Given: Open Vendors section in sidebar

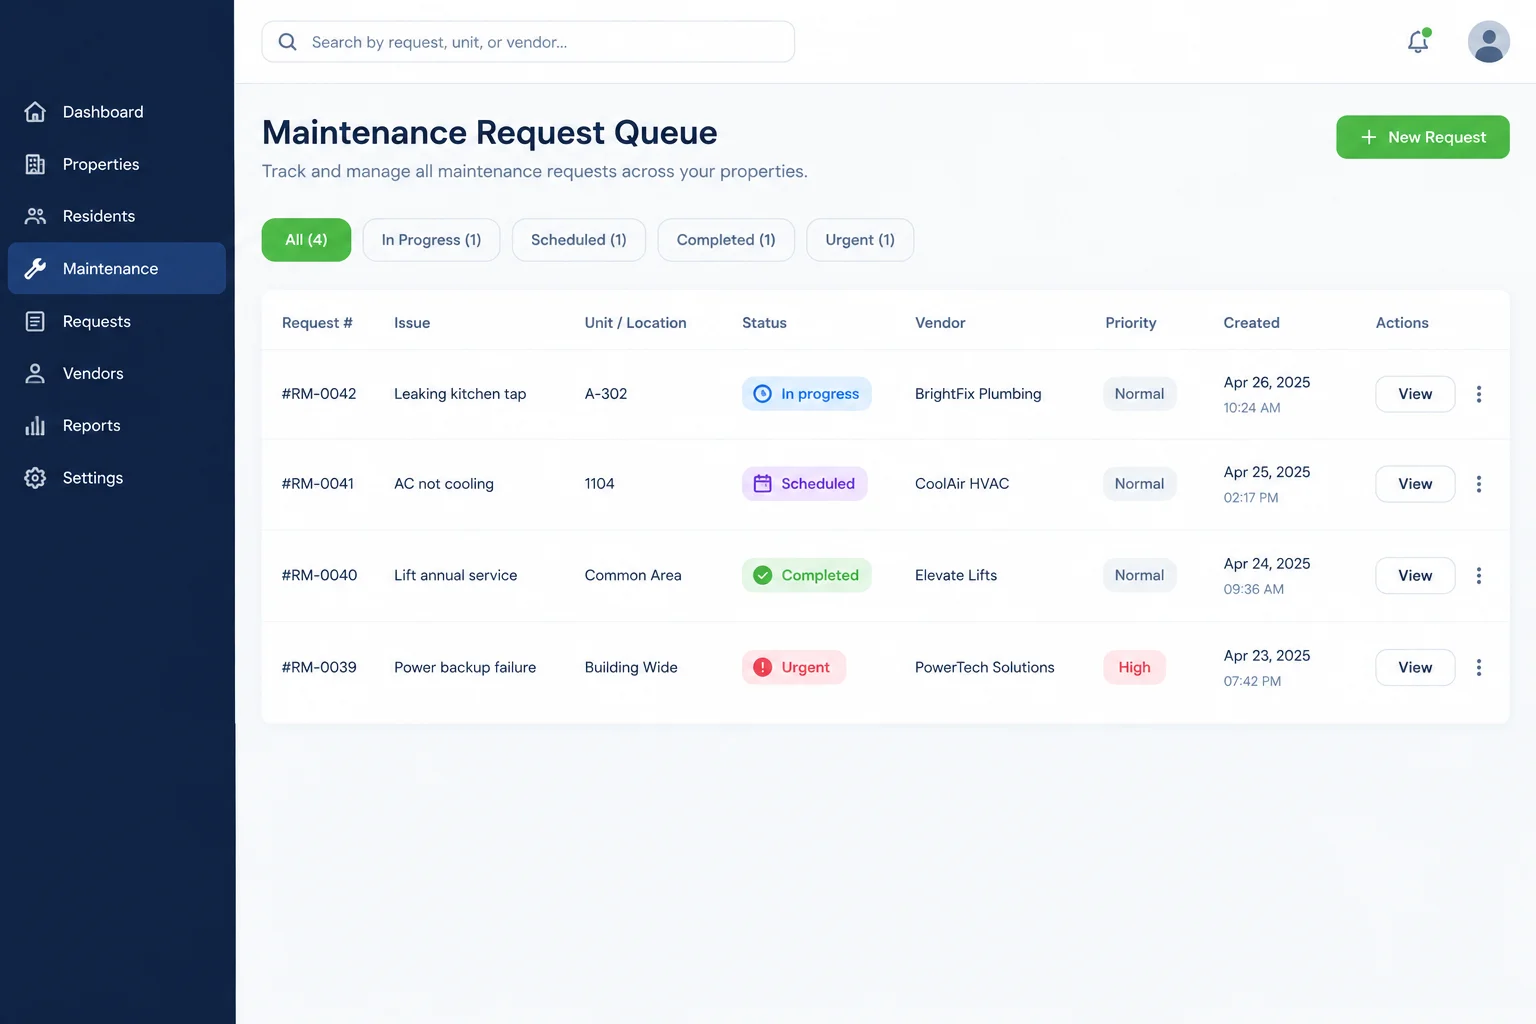Looking at the screenshot, I should [117, 373].
